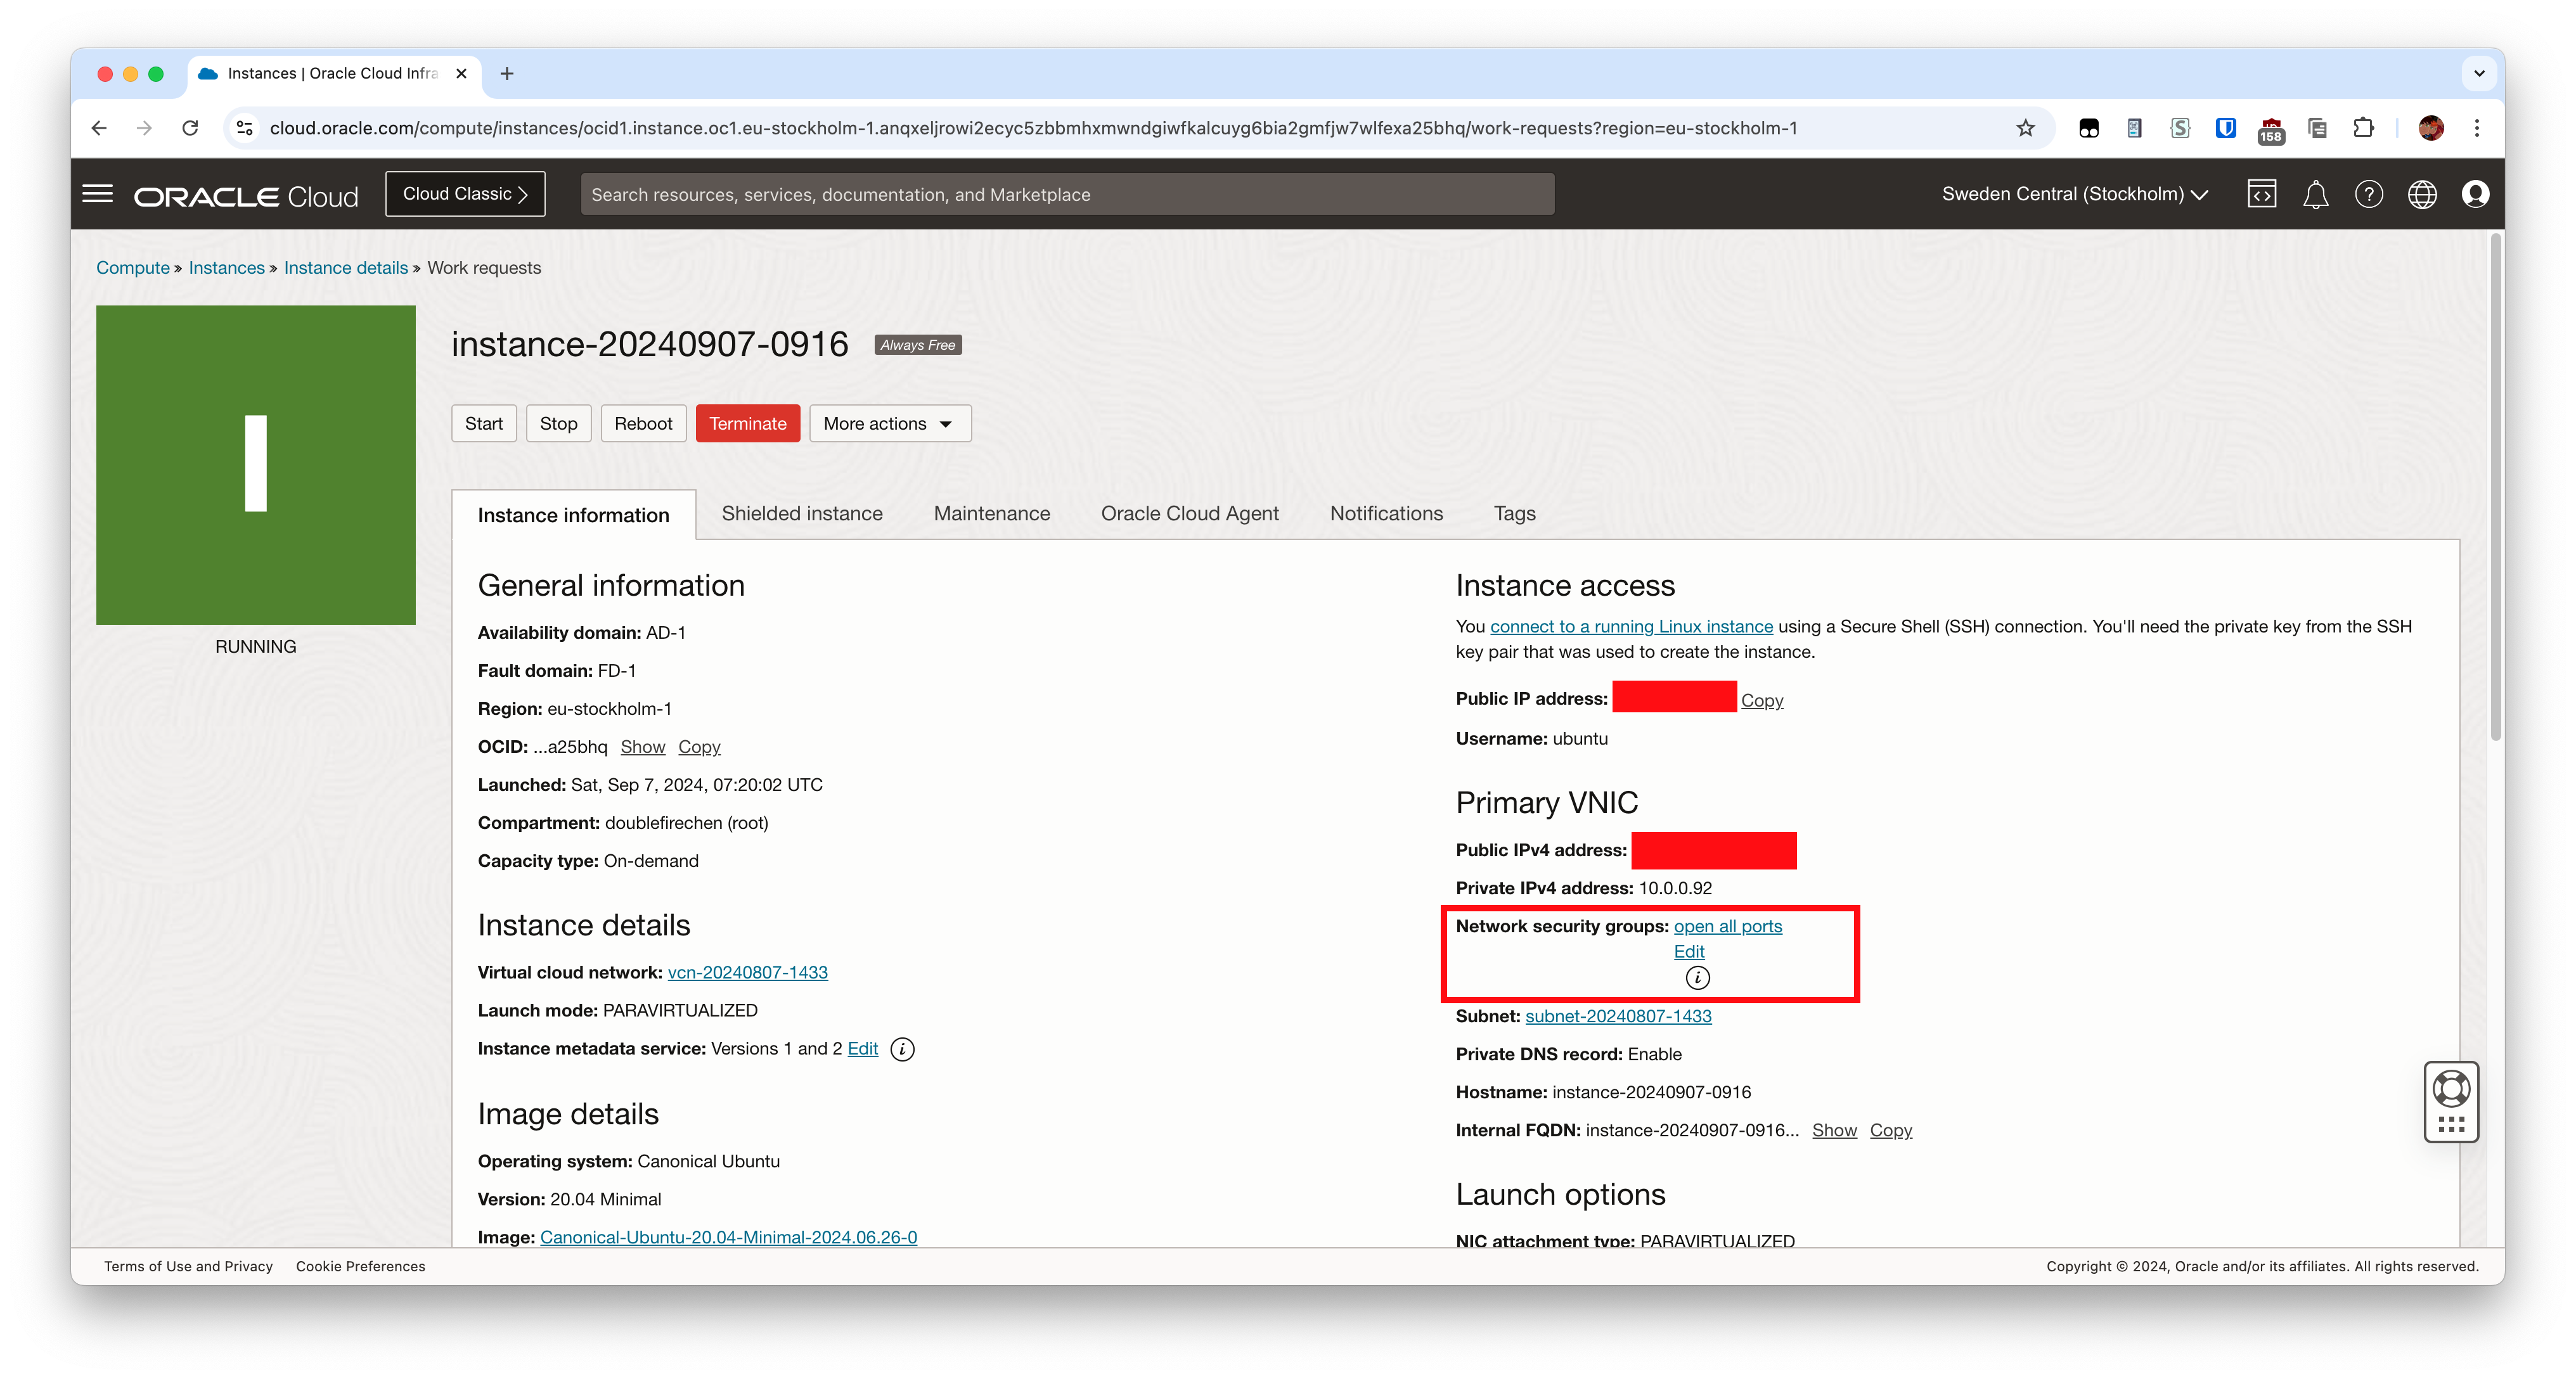Click info icon under Network security groups
Viewport: 2576px width, 1379px height.
1697,978
